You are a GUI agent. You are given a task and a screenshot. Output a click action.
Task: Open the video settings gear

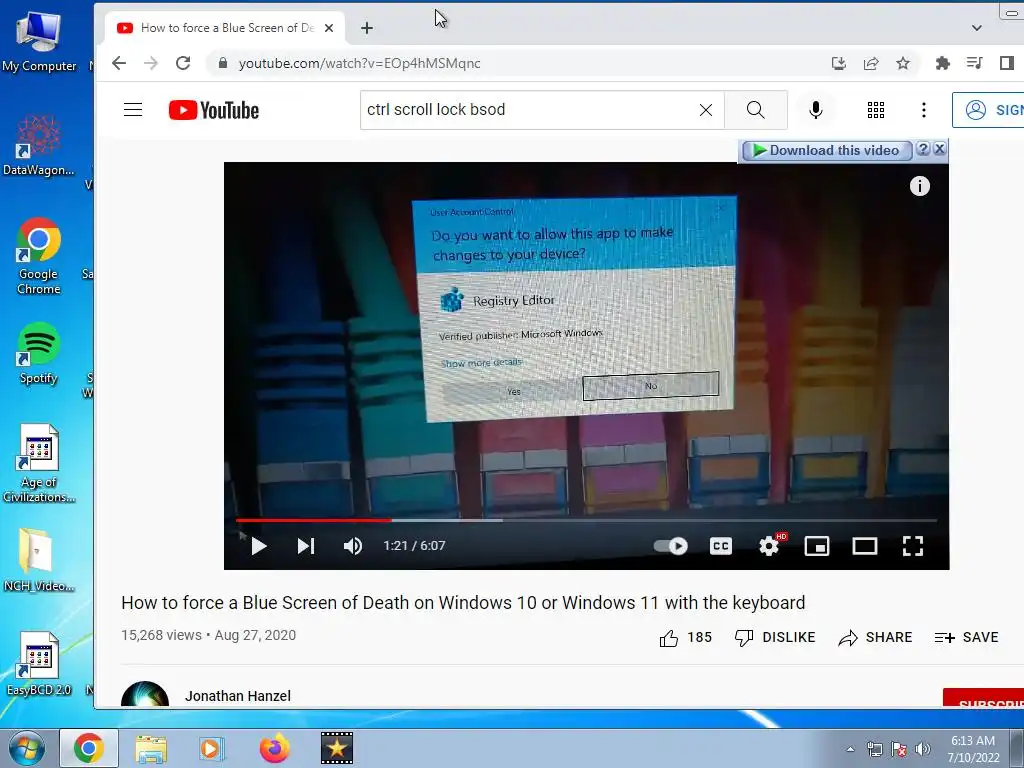(x=769, y=546)
